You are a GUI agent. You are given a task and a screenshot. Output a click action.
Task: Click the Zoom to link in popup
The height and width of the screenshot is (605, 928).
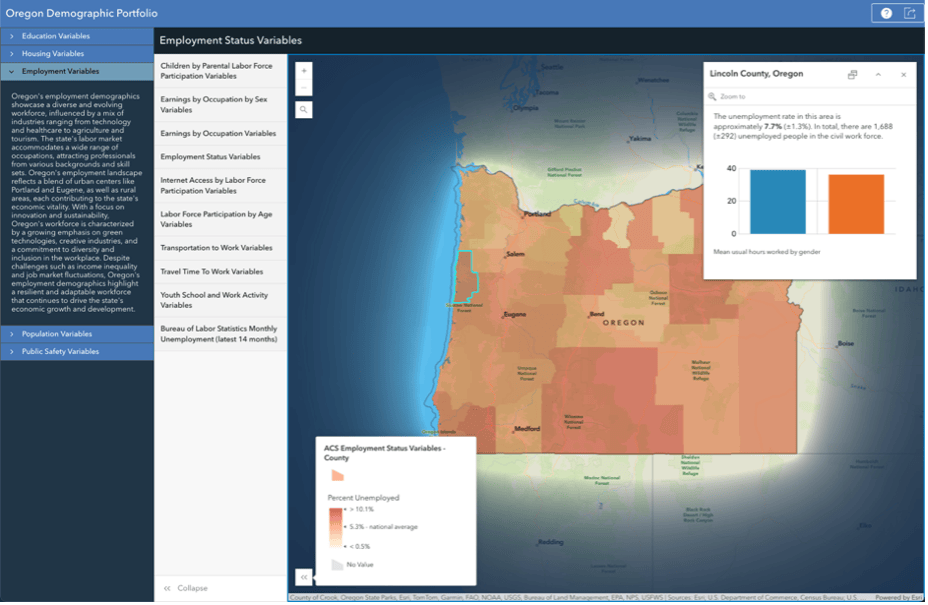pyautogui.click(x=734, y=96)
